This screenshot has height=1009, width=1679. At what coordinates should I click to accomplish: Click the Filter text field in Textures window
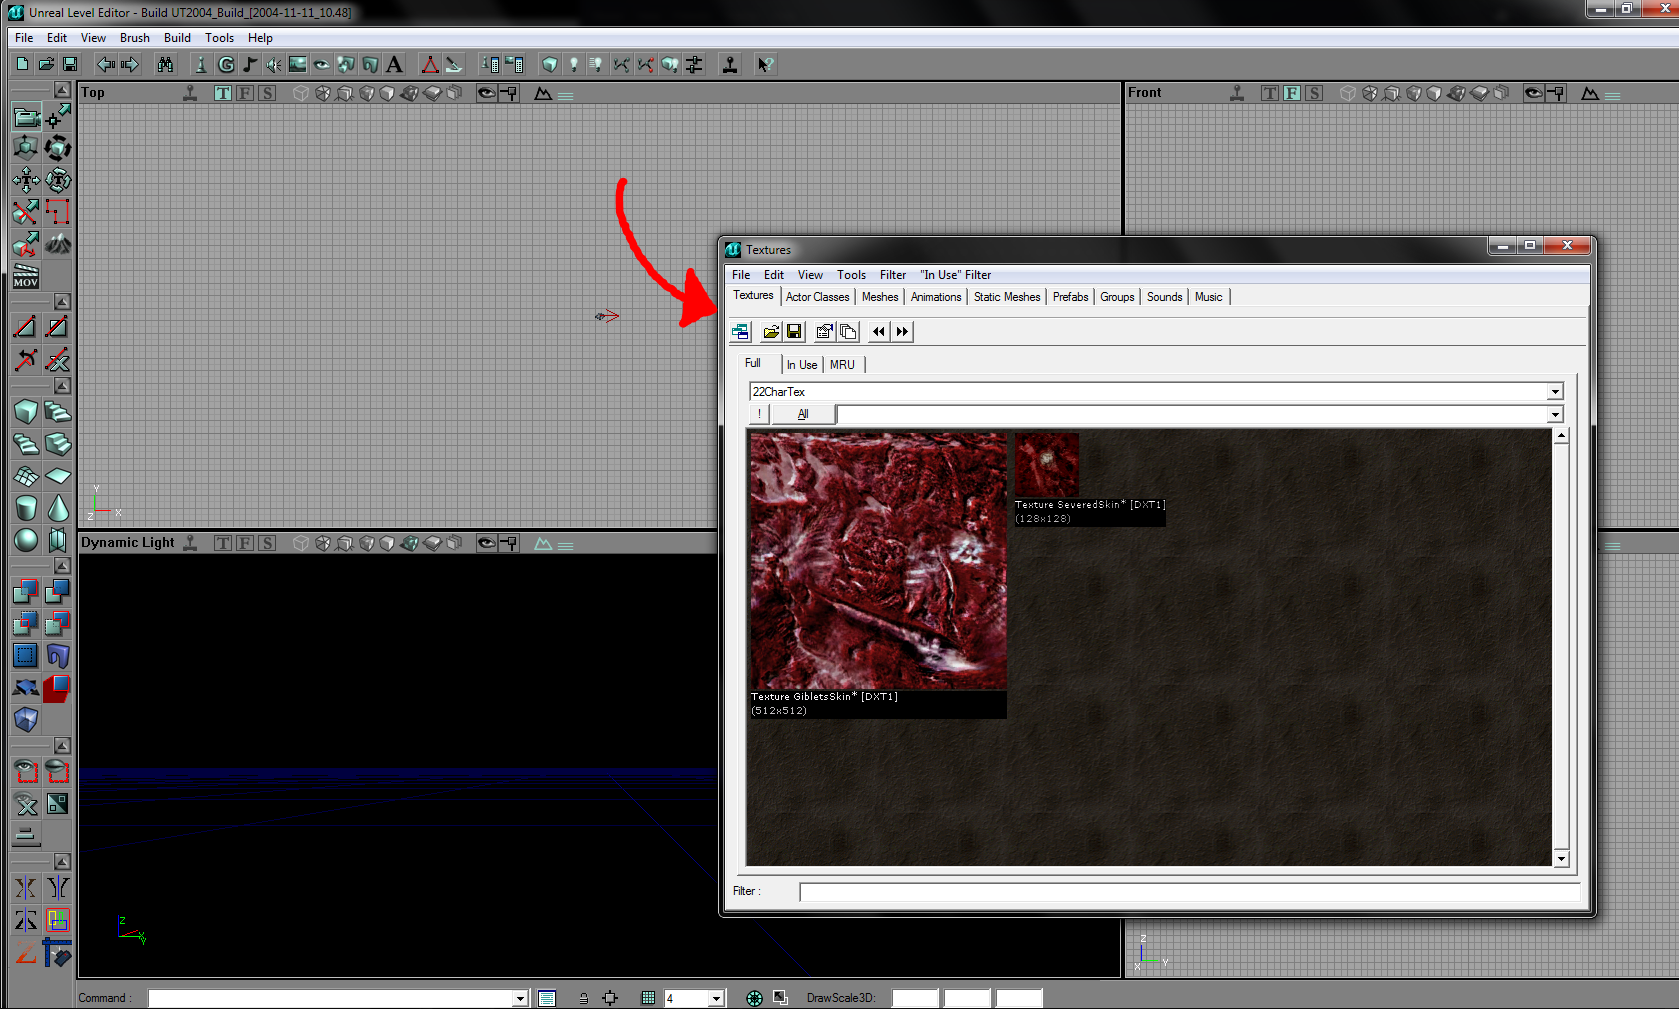tap(1190, 892)
